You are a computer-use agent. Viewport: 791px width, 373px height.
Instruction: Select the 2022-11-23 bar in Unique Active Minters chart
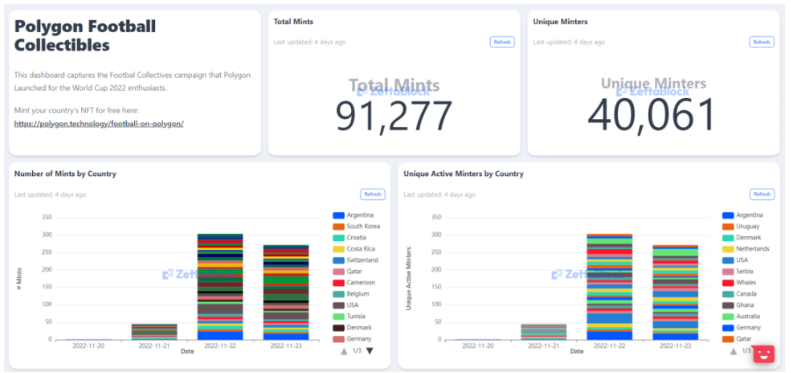pos(675,292)
